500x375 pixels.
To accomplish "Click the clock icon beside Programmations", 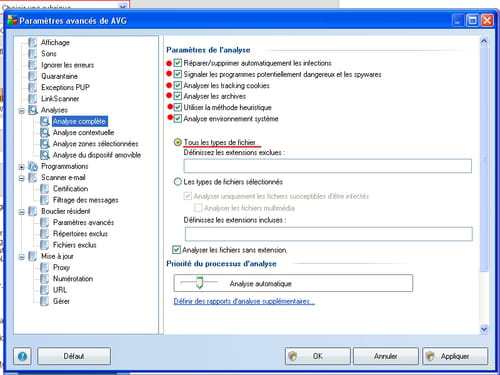I will [33, 166].
